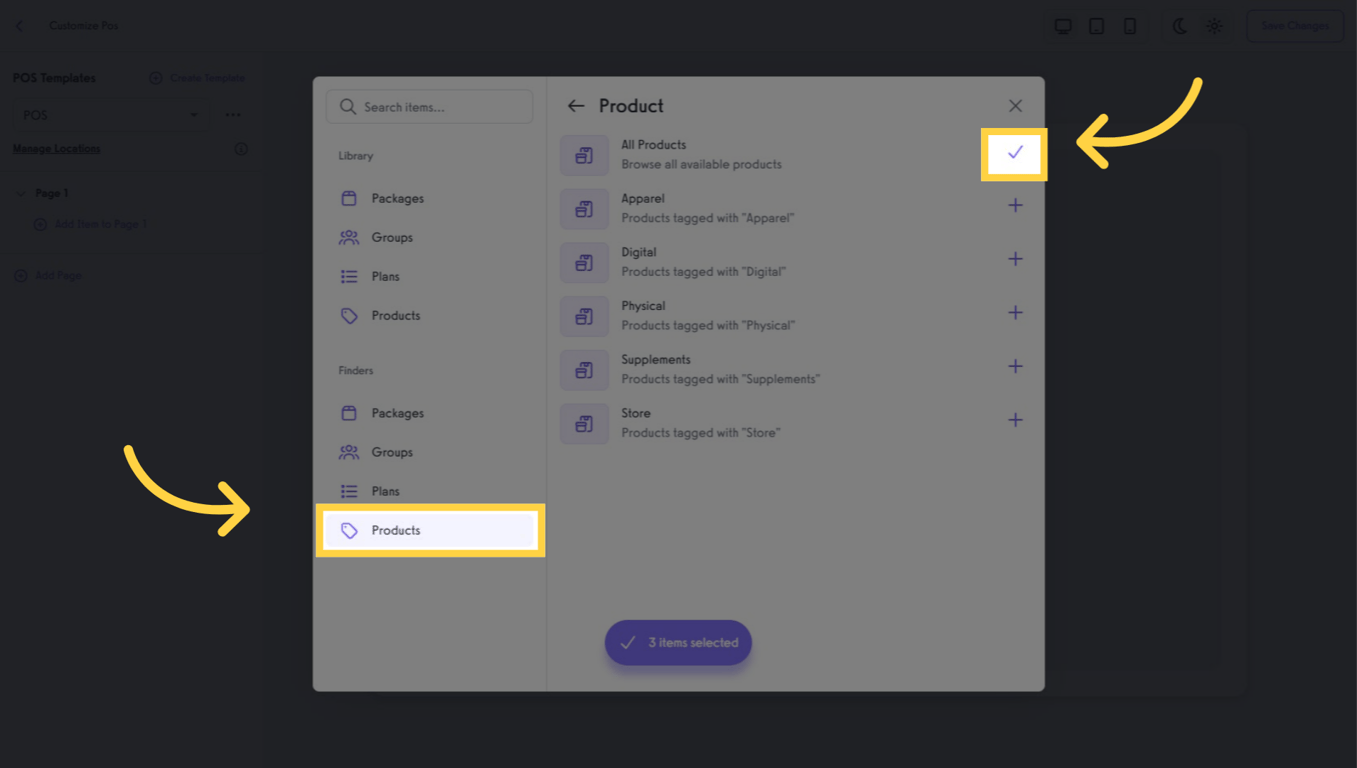1357x768 pixels.
Task: Enable dark mode with the moon icon
Action: pos(1179,26)
